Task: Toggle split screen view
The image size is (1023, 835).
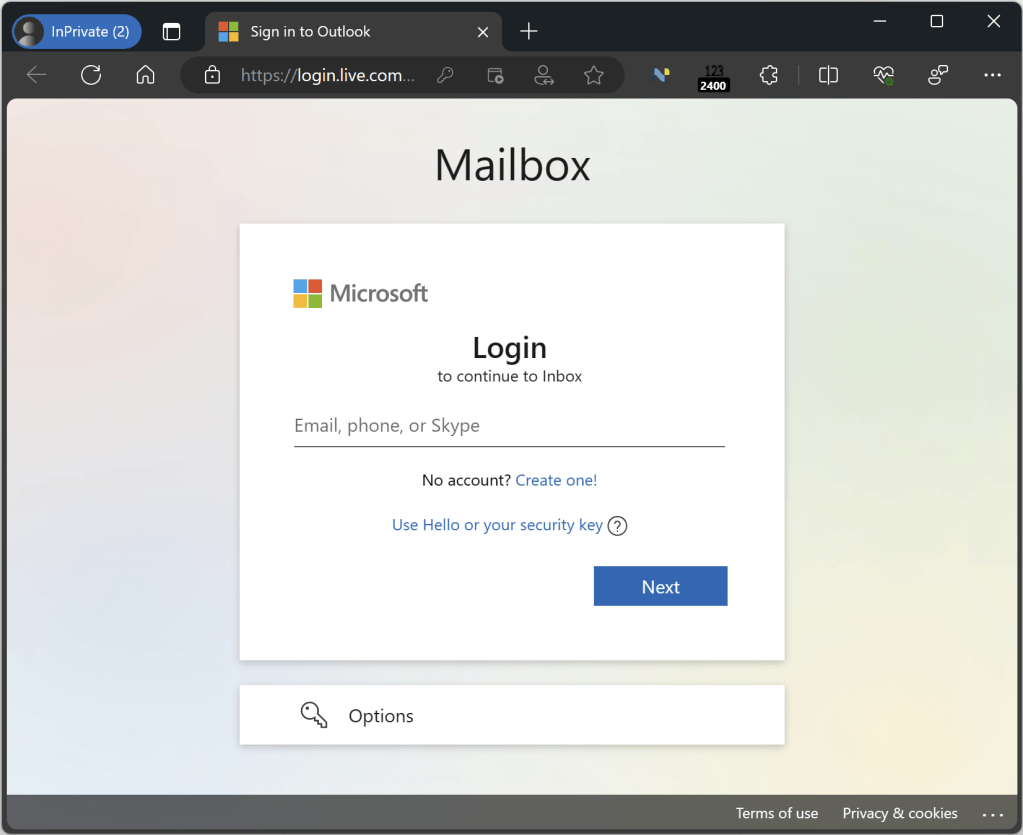Action: [828, 75]
